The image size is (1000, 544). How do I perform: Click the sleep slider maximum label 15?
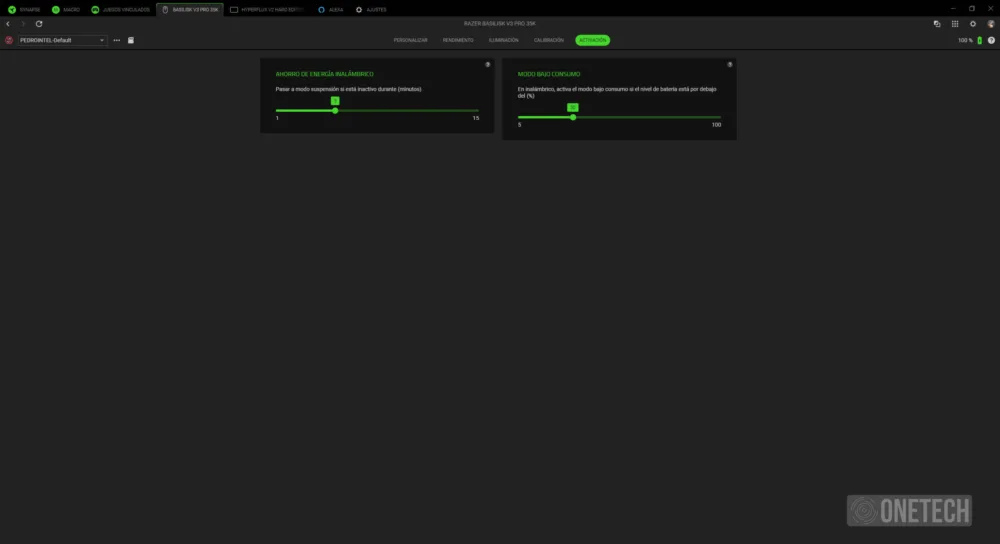click(476, 118)
